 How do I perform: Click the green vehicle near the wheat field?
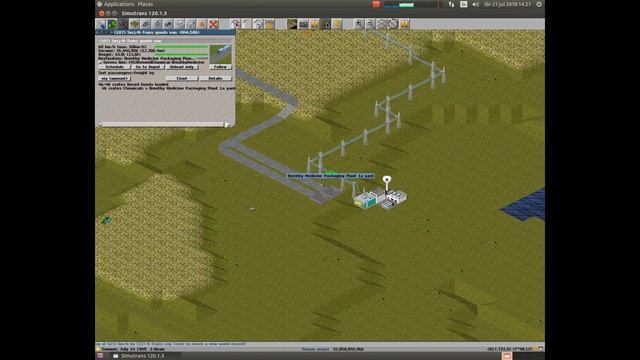click(107, 220)
